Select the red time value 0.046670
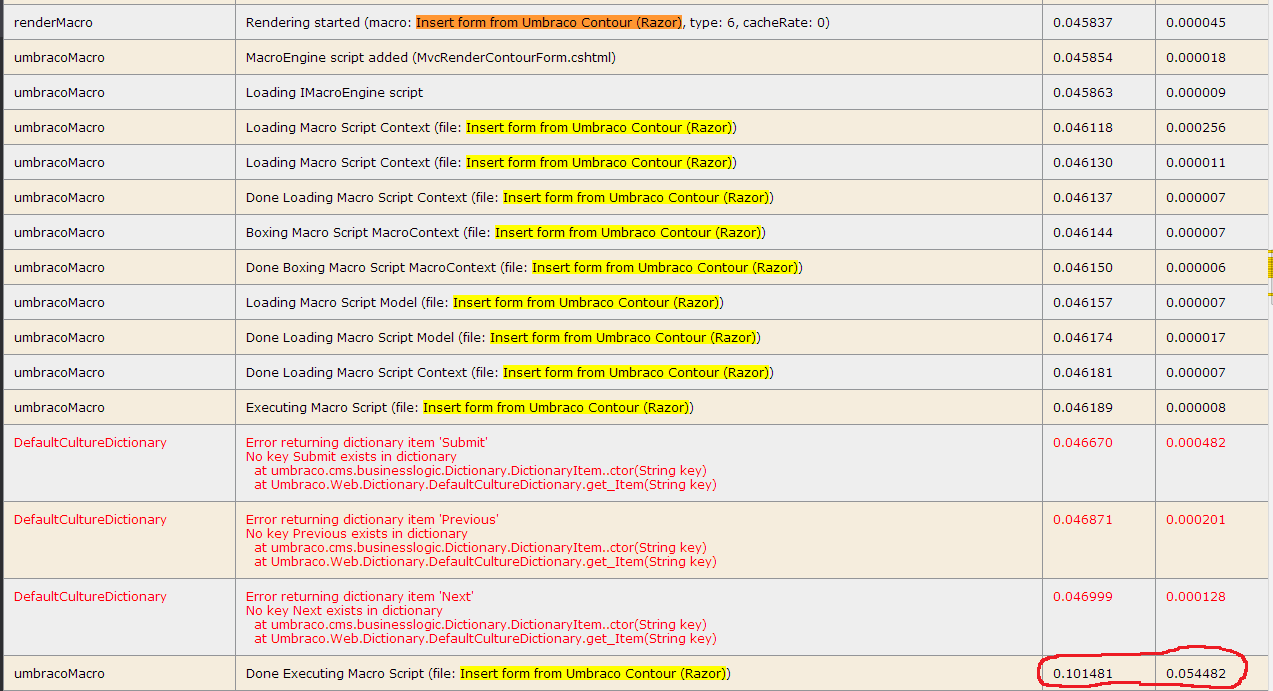Viewport: 1273px width, 691px height. [x=1083, y=442]
